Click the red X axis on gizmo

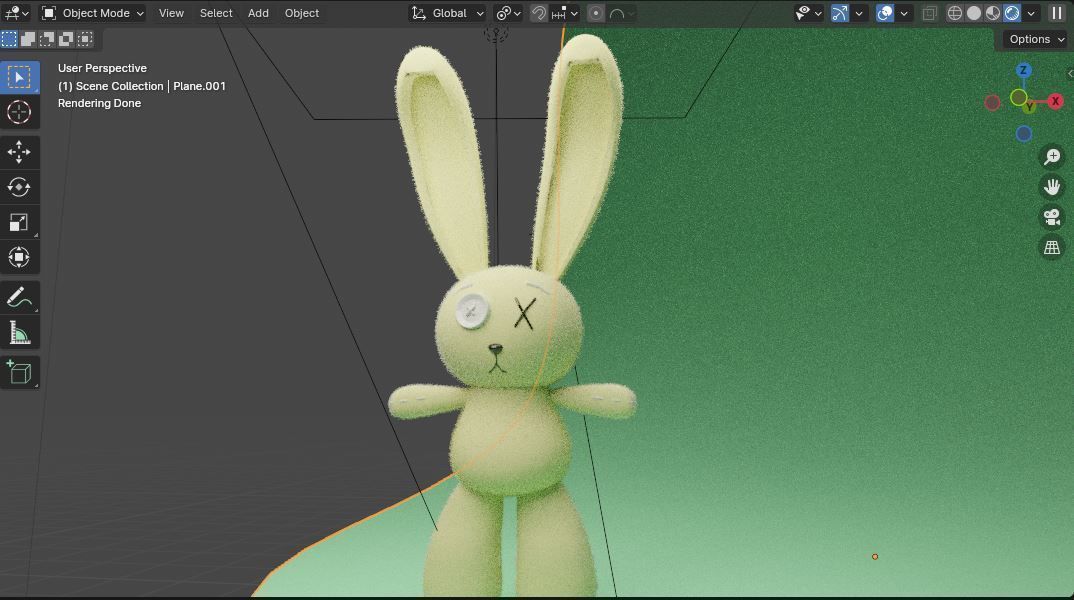tap(1056, 101)
